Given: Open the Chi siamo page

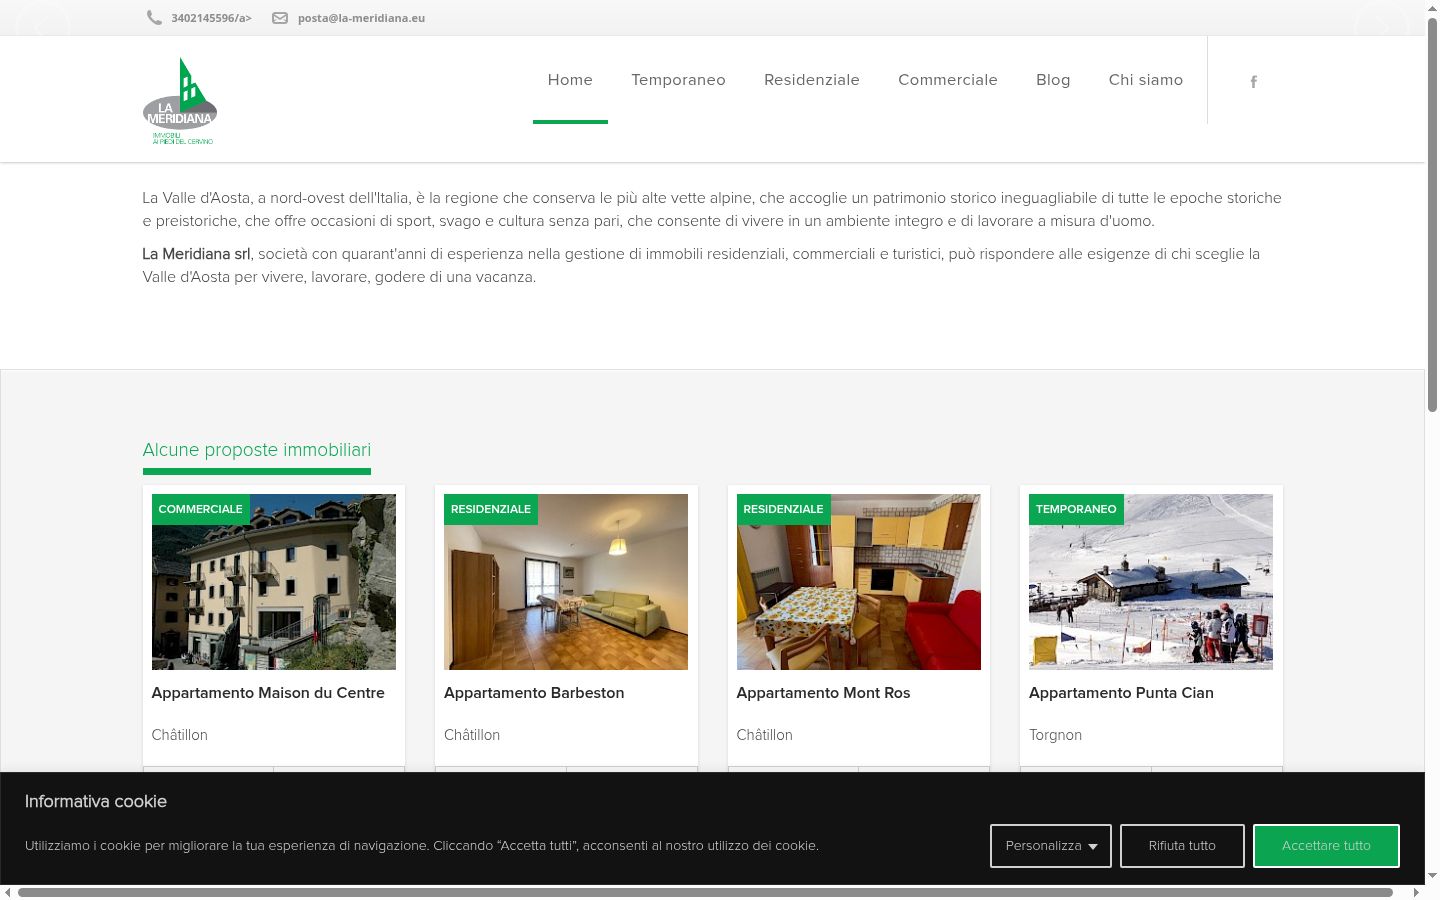Looking at the screenshot, I should (1146, 80).
